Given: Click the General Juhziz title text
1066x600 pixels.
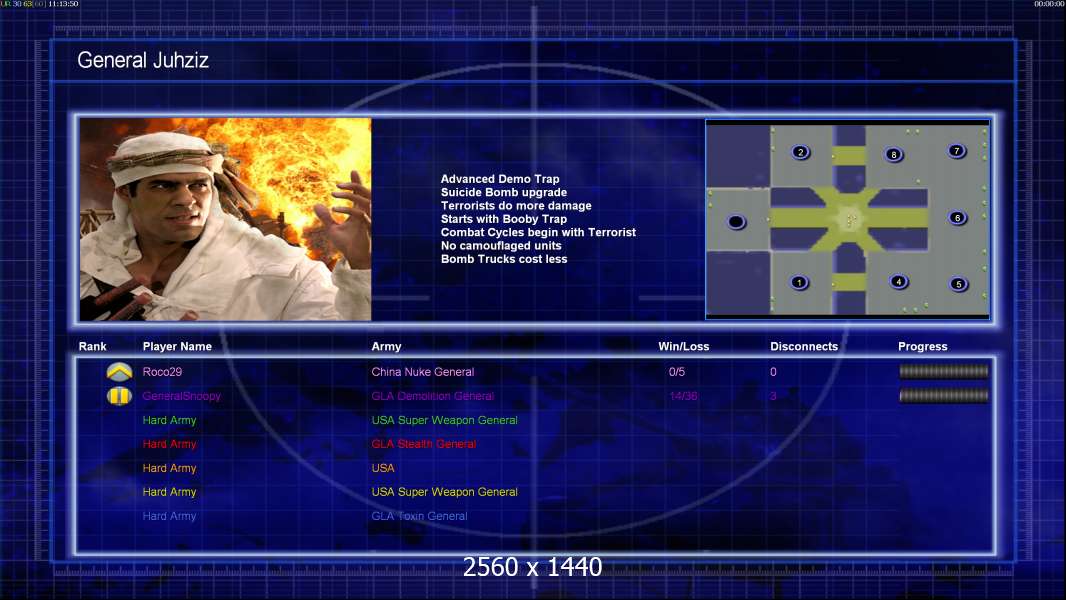Looking at the screenshot, I should [143, 60].
